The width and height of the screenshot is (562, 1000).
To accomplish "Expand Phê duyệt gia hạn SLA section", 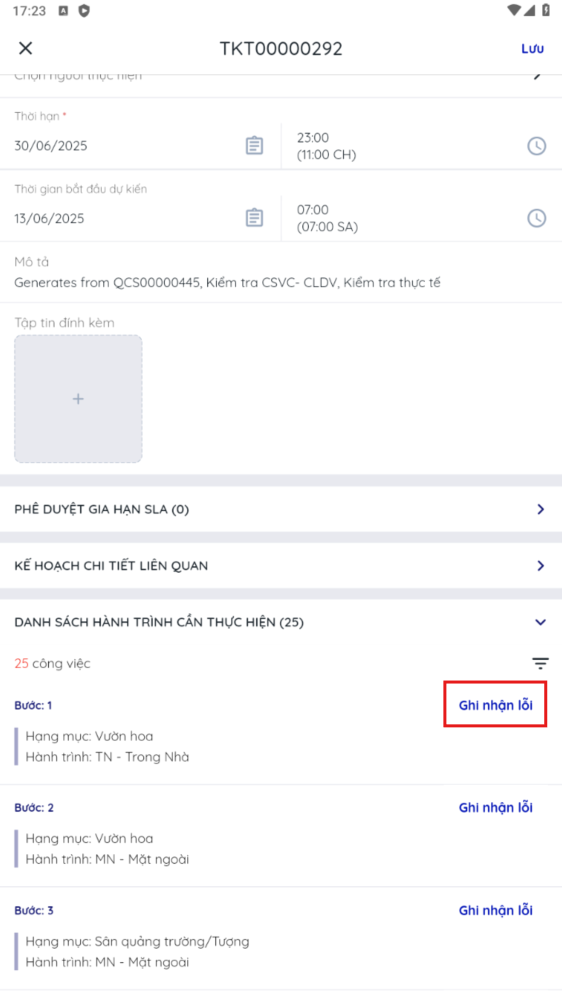I will point(281,509).
